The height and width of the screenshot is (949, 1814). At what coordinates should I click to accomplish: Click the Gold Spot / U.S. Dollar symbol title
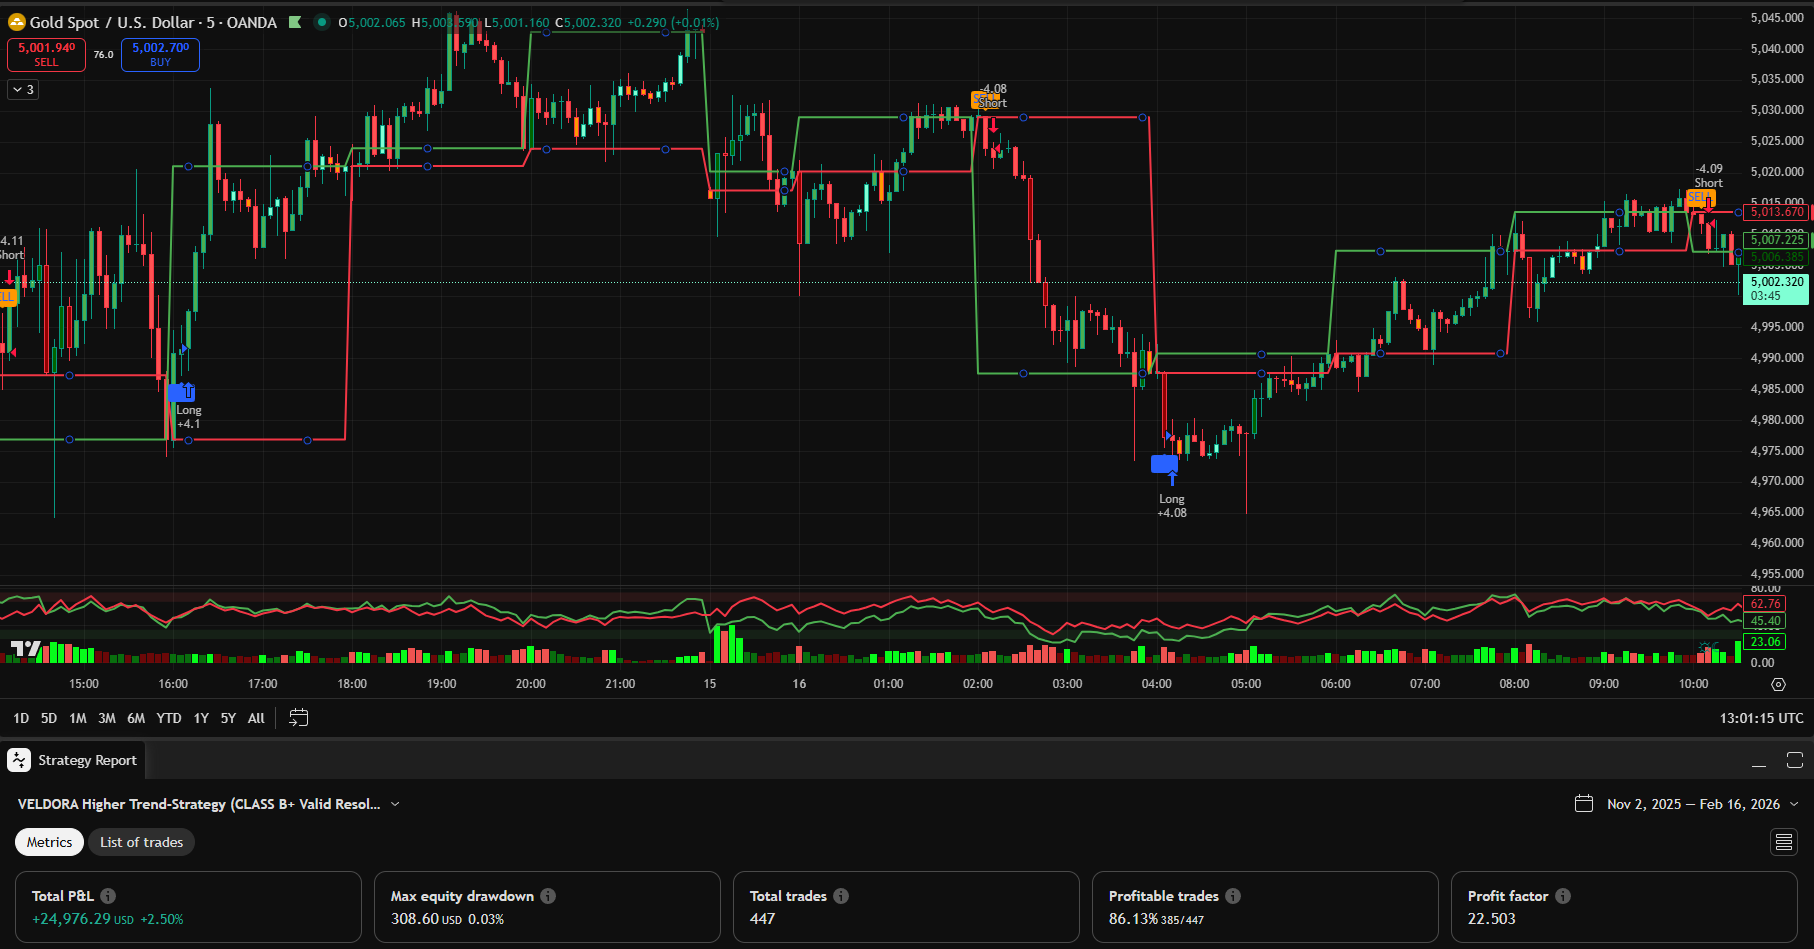point(153,22)
